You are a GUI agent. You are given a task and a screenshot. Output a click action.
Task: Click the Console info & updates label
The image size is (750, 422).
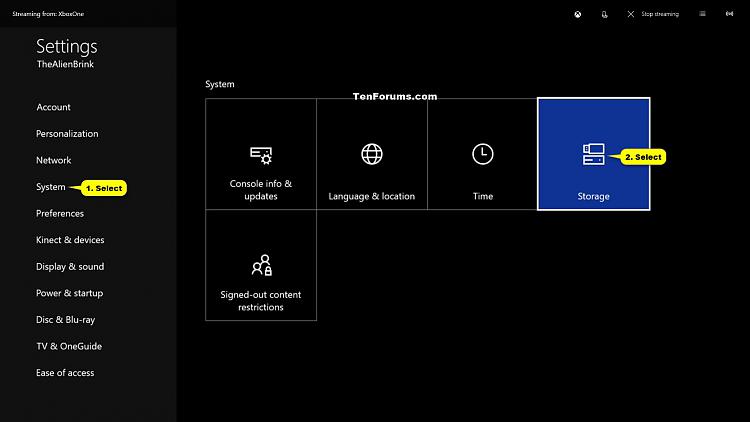pyautogui.click(x=261, y=190)
